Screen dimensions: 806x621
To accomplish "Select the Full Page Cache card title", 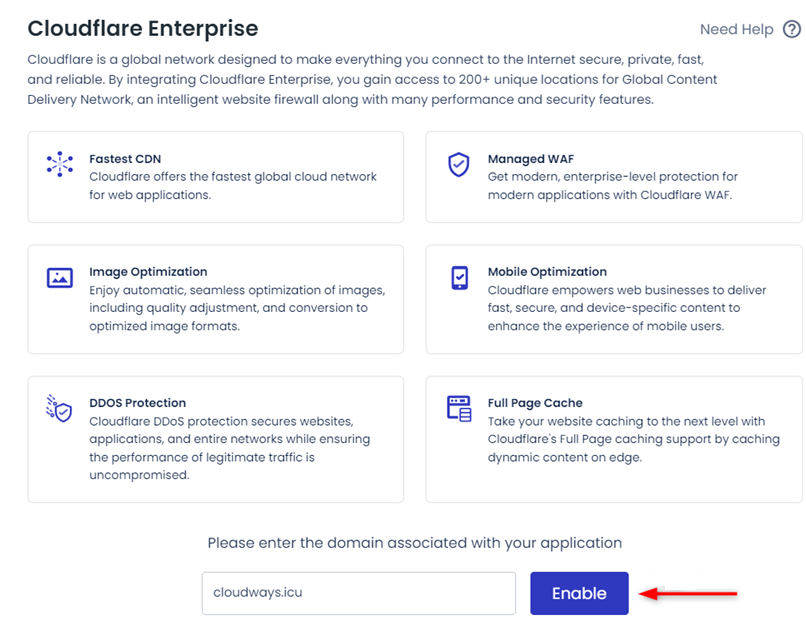I will [535, 403].
